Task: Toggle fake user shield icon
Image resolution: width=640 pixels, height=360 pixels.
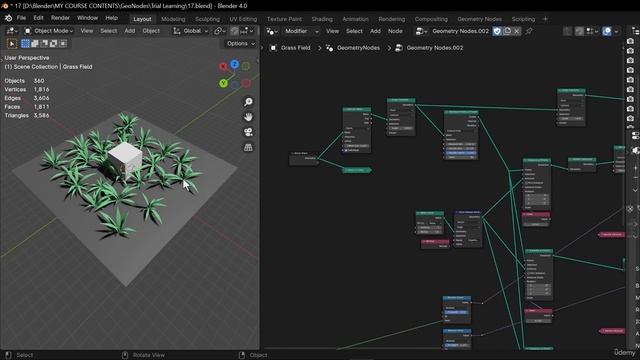Action: click(x=497, y=31)
